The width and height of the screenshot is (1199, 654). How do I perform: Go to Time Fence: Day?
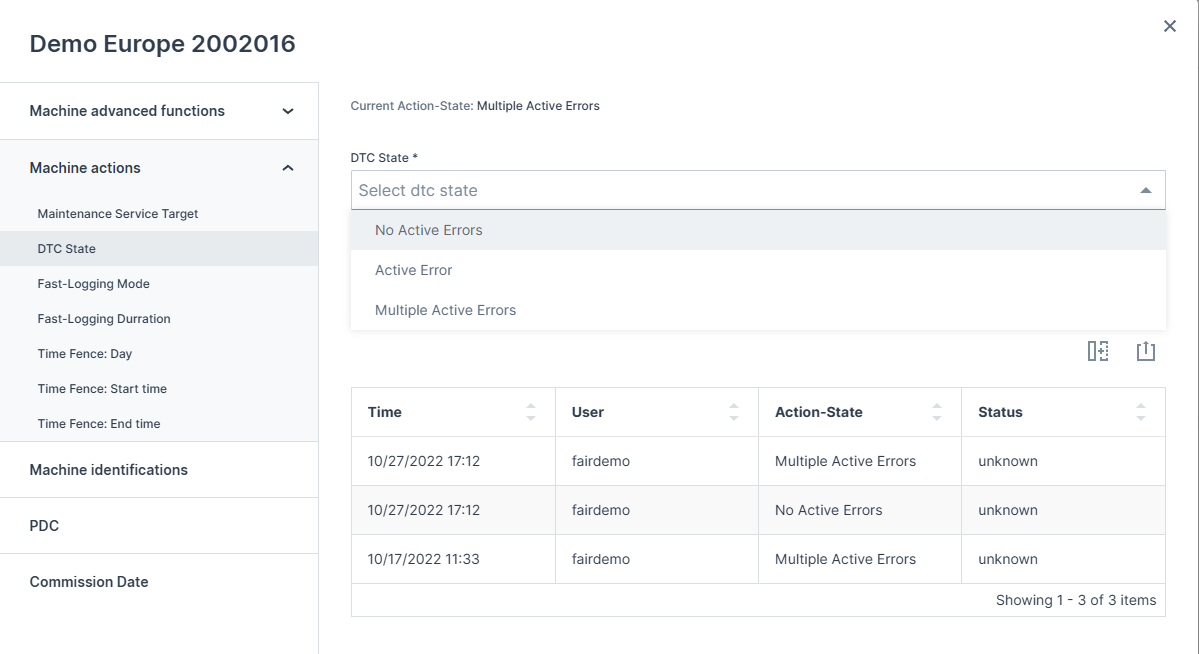[85, 354]
